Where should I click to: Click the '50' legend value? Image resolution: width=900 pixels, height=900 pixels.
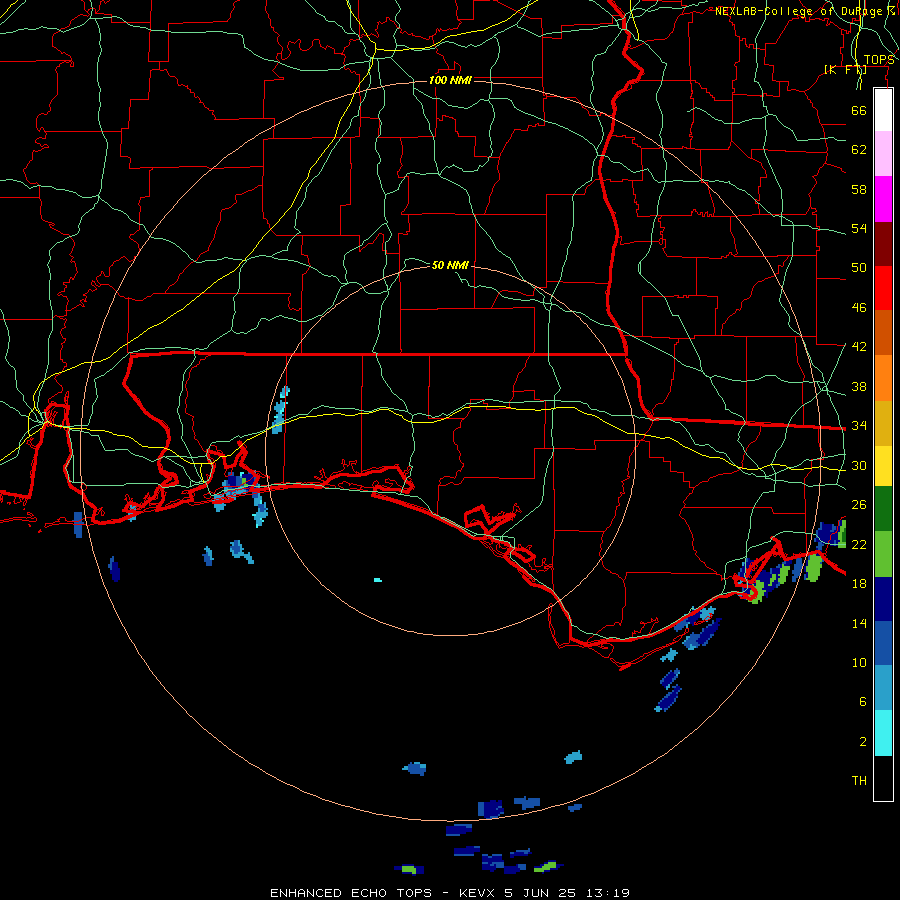click(859, 267)
